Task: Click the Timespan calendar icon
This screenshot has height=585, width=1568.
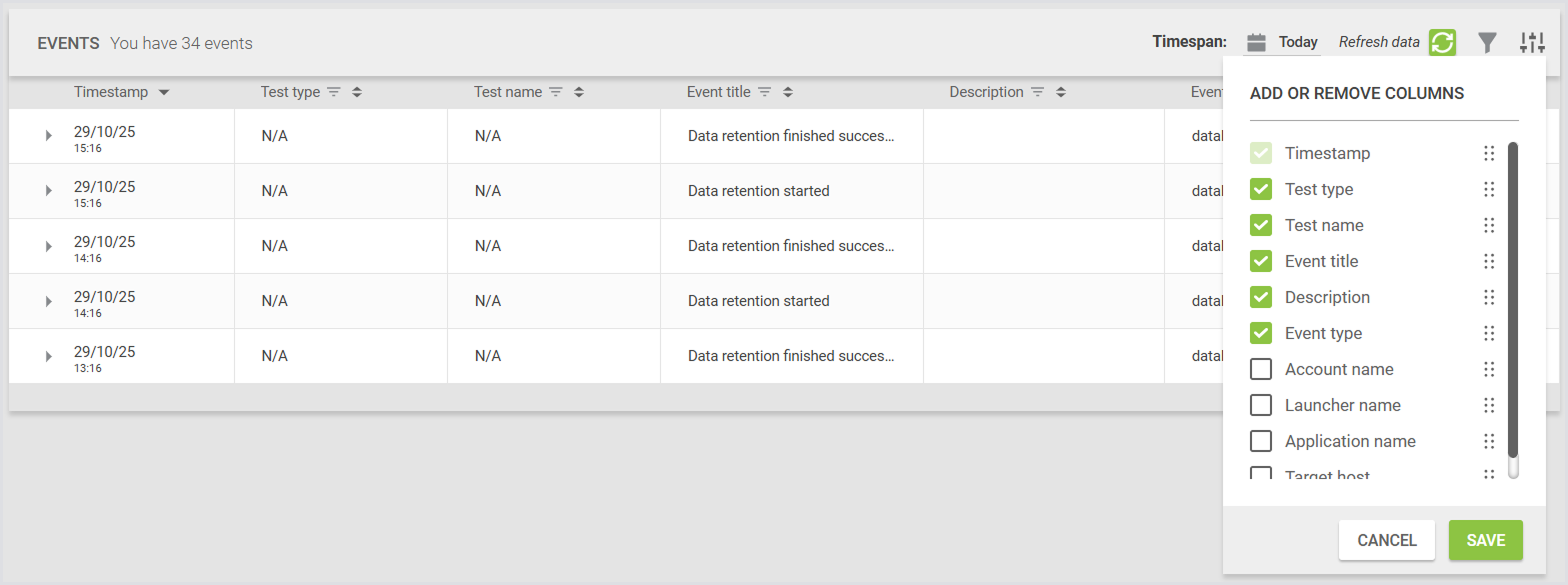Action: click(1257, 42)
